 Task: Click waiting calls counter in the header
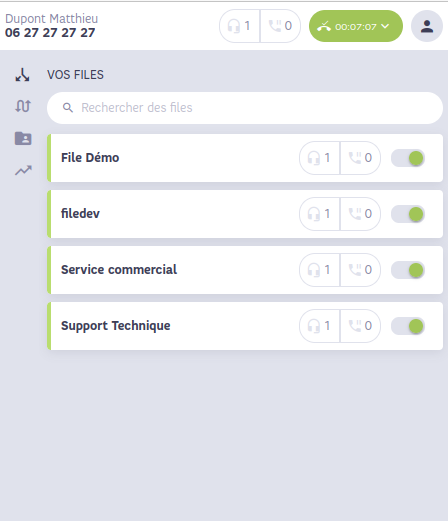(280, 26)
